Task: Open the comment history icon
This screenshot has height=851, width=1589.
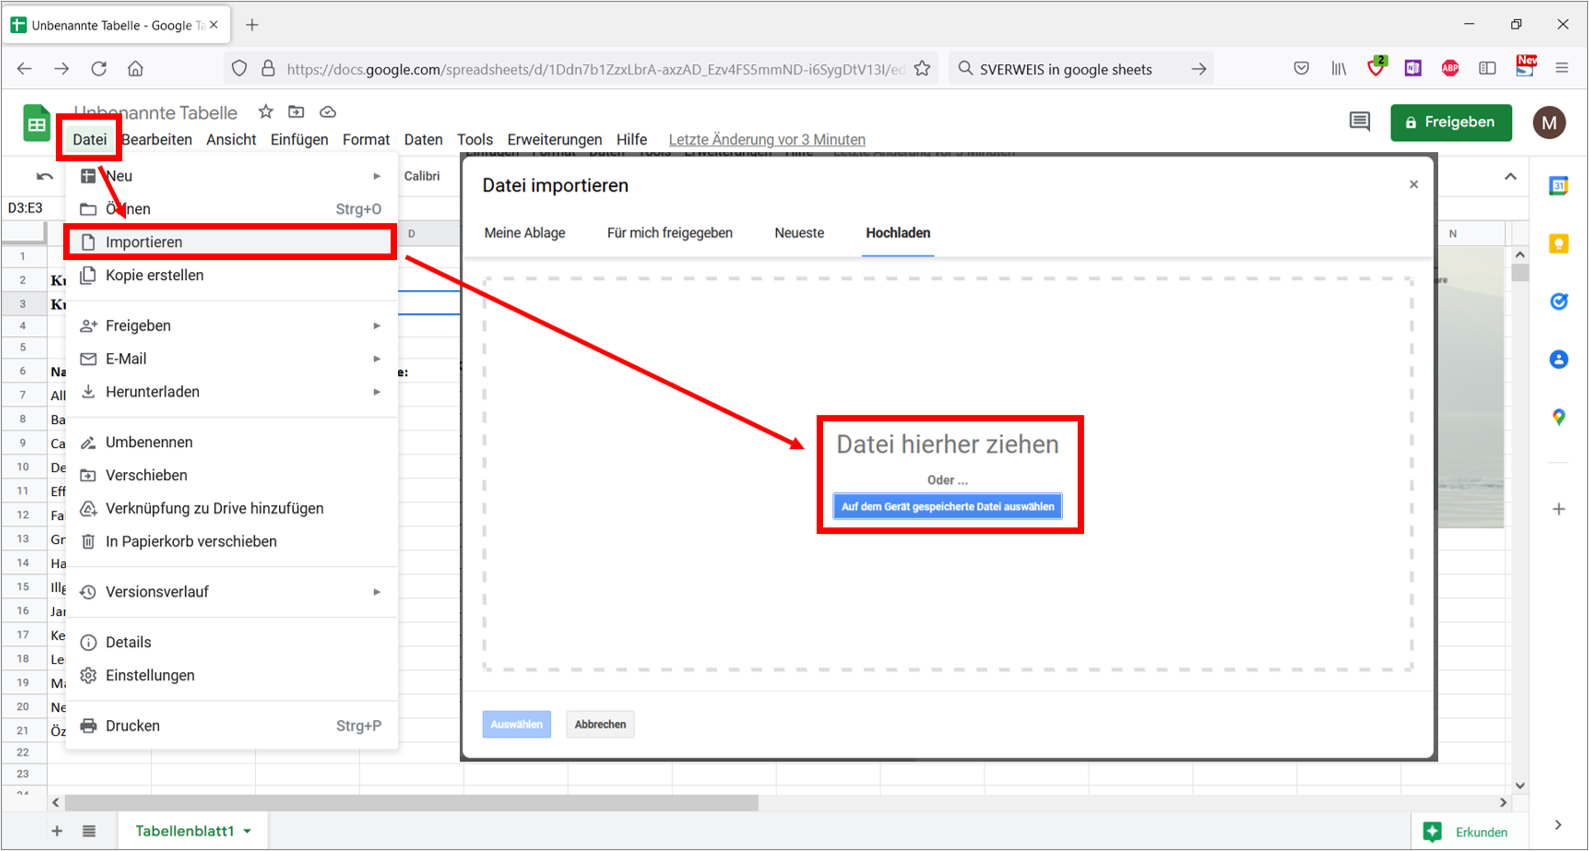Action: pos(1359,122)
